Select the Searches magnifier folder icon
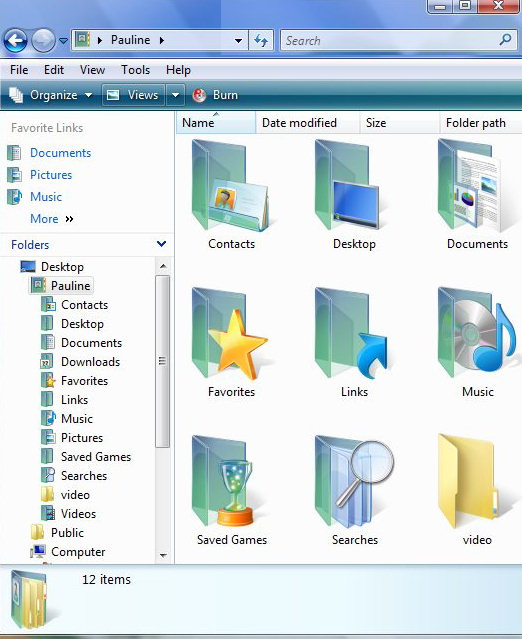The width and height of the screenshot is (522, 639). [x=354, y=482]
